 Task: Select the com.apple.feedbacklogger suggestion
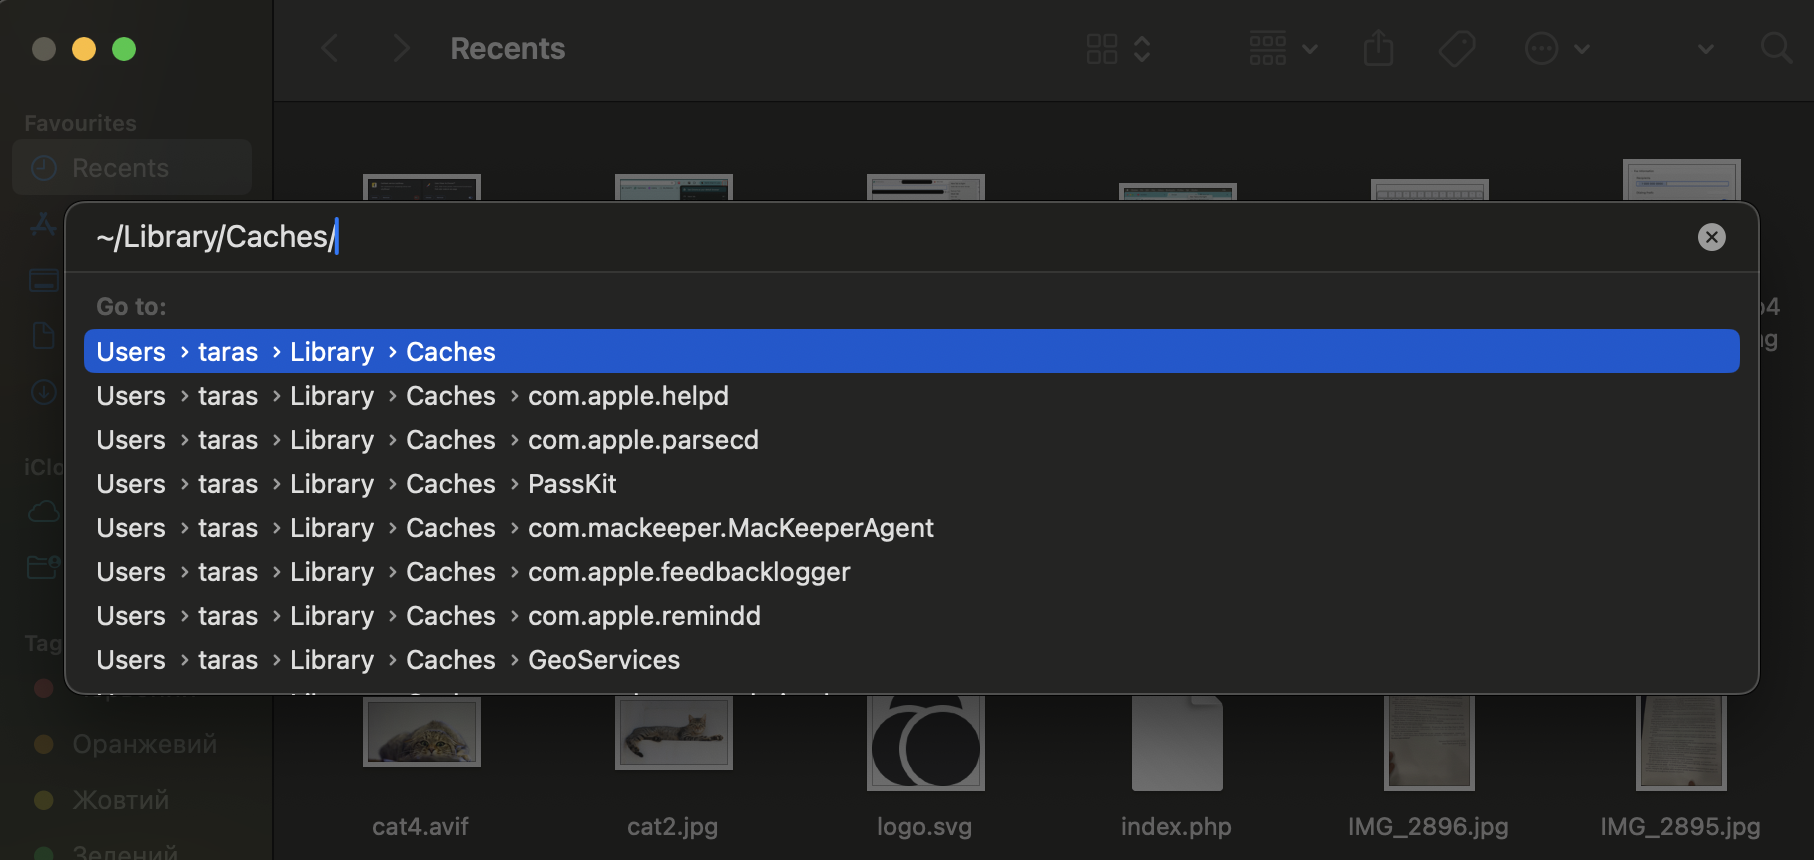[x=911, y=572]
